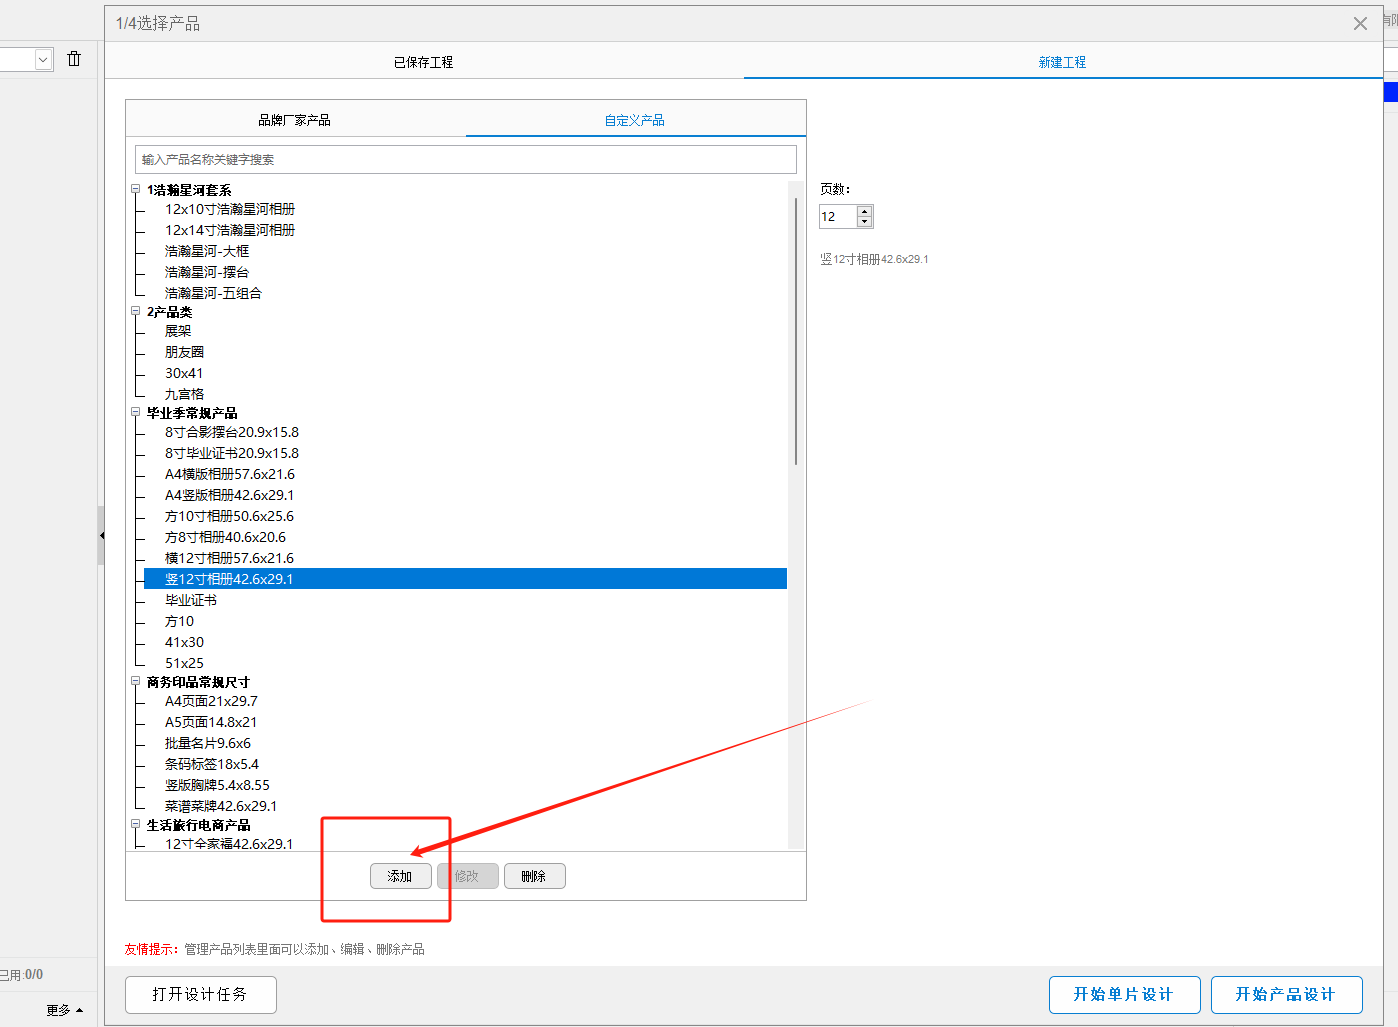Open the 品牌厂家产品 tab
This screenshot has width=1398, height=1027.
pyautogui.click(x=295, y=120)
